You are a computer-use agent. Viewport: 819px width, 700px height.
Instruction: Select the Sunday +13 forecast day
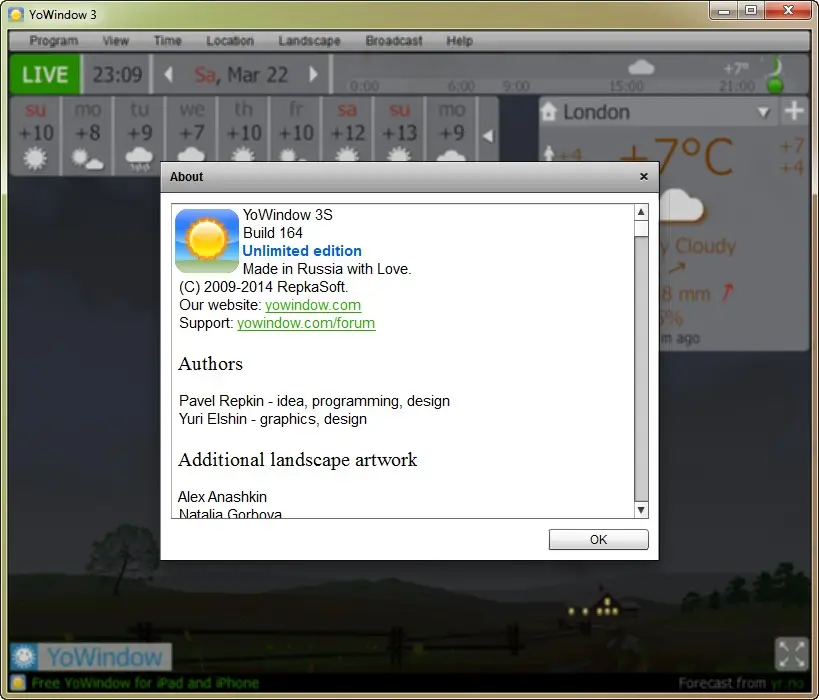(x=400, y=131)
